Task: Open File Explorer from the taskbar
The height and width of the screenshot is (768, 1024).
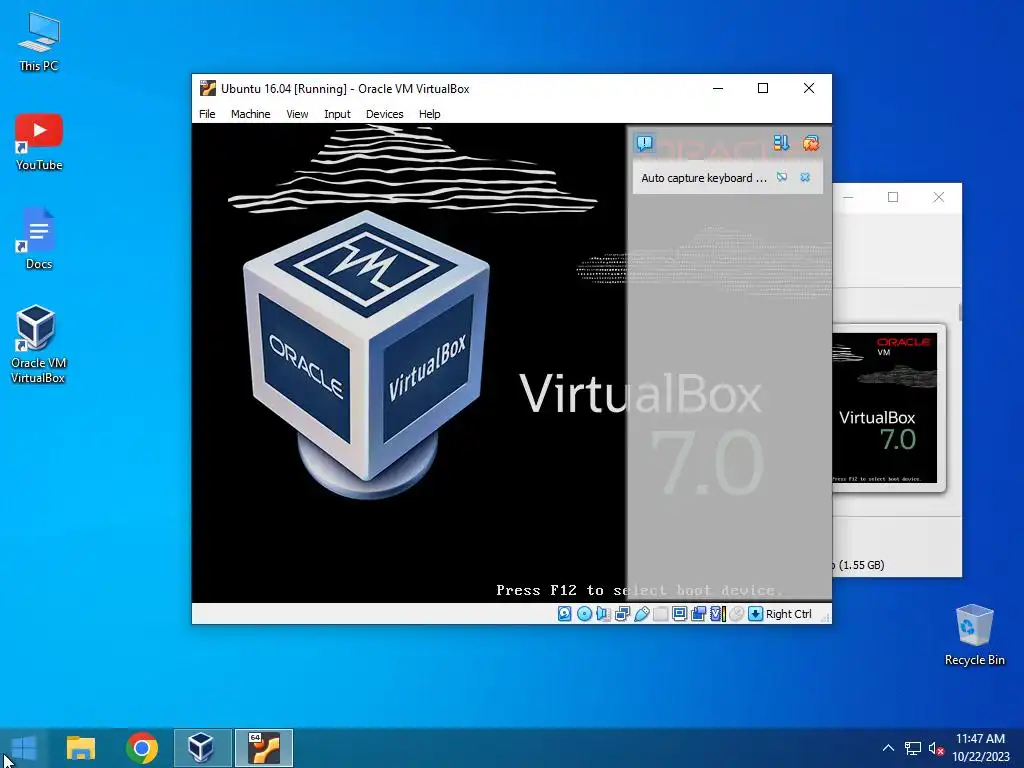Action: point(80,748)
